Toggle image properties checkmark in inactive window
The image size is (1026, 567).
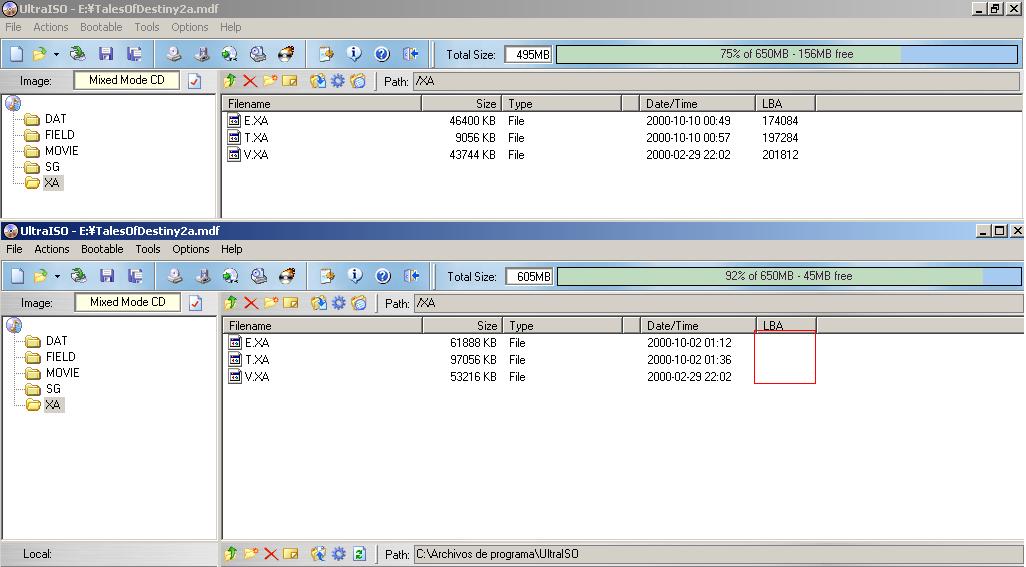194,81
